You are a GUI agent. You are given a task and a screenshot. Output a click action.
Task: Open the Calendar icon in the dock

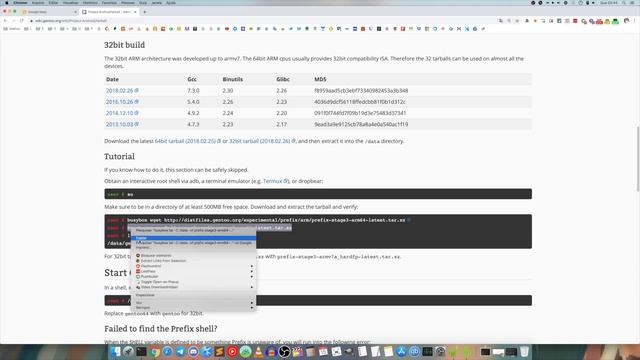(323, 351)
